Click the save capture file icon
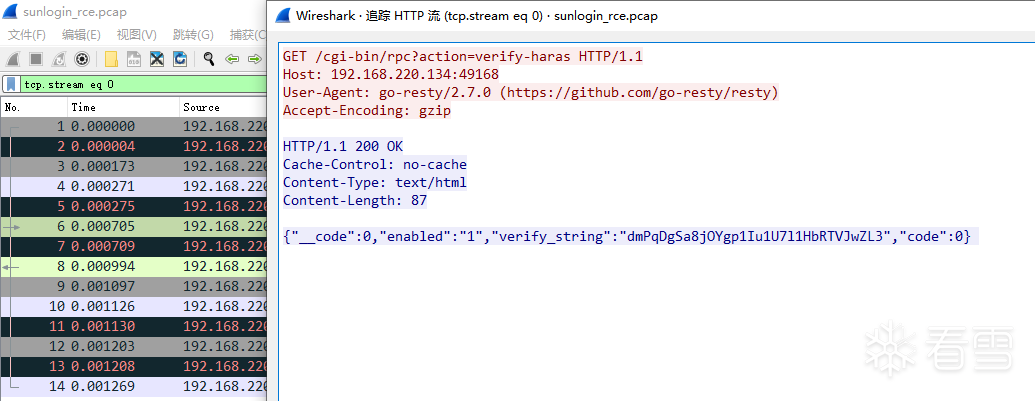 click(x=134, y=59)
